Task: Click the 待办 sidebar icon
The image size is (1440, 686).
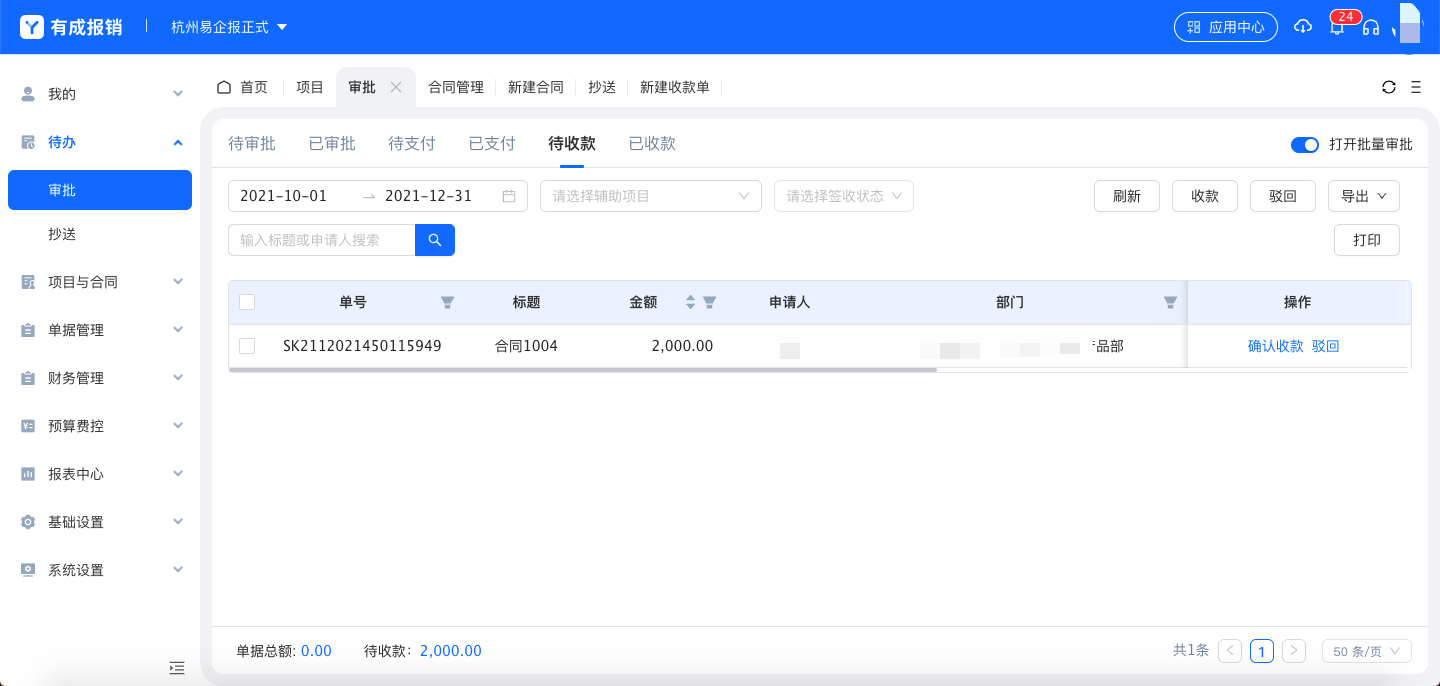Action: [29, 142]
